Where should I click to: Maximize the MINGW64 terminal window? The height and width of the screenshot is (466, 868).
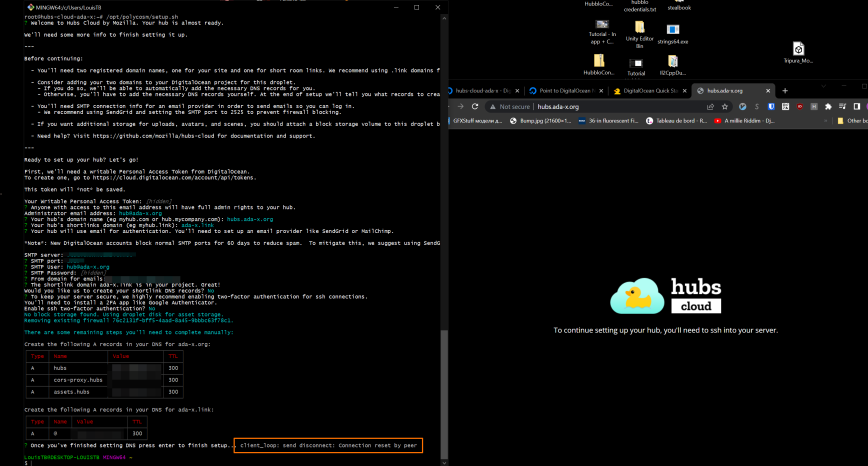pyautogui.click(x=416, y=7)
